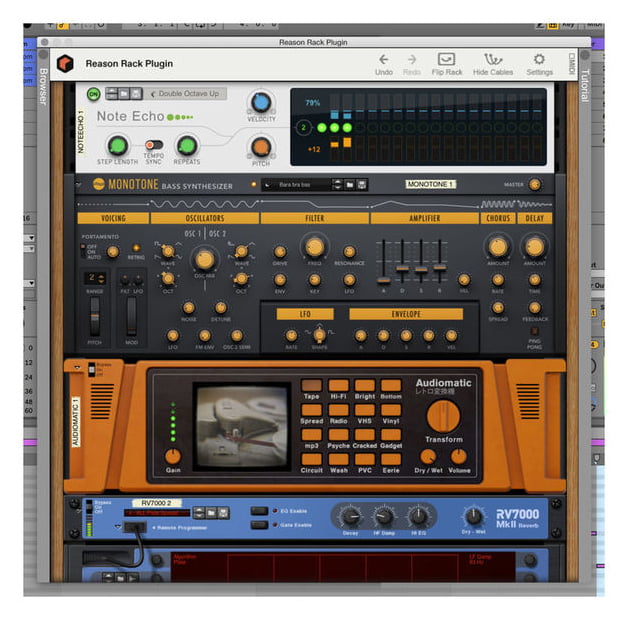
Task: Click the Note Echo patch up/down selector
Action: (111, 94)
